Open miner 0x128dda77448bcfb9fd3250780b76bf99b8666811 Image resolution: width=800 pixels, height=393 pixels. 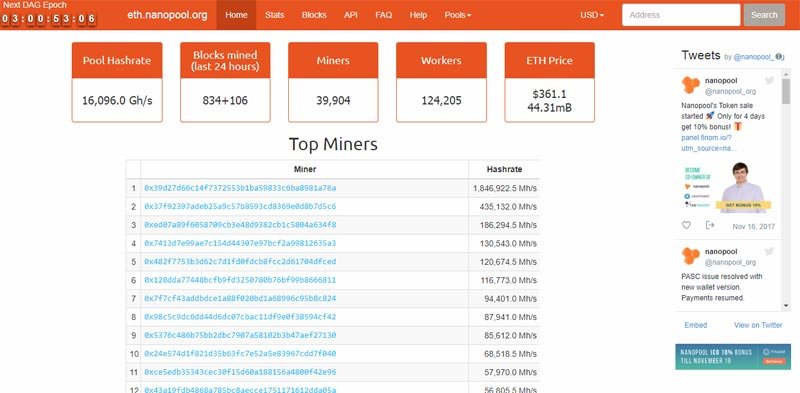click(x=240, y=280)
